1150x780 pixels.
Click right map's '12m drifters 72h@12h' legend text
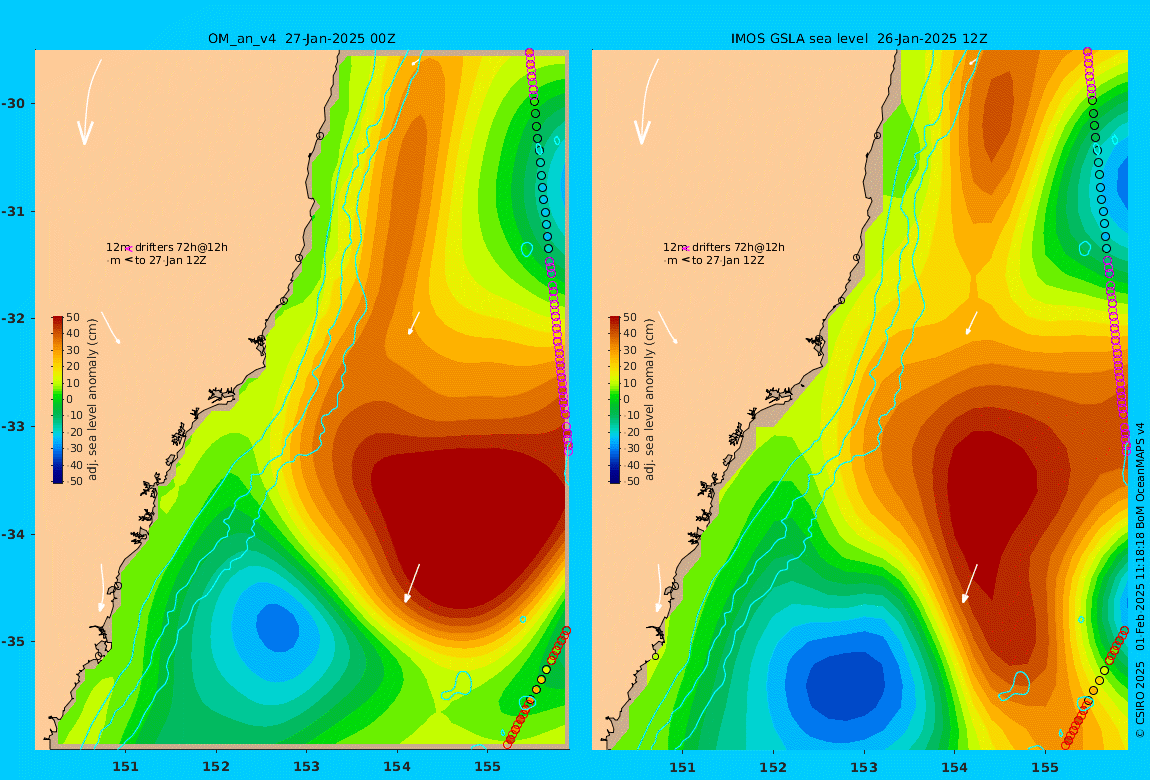724,247
